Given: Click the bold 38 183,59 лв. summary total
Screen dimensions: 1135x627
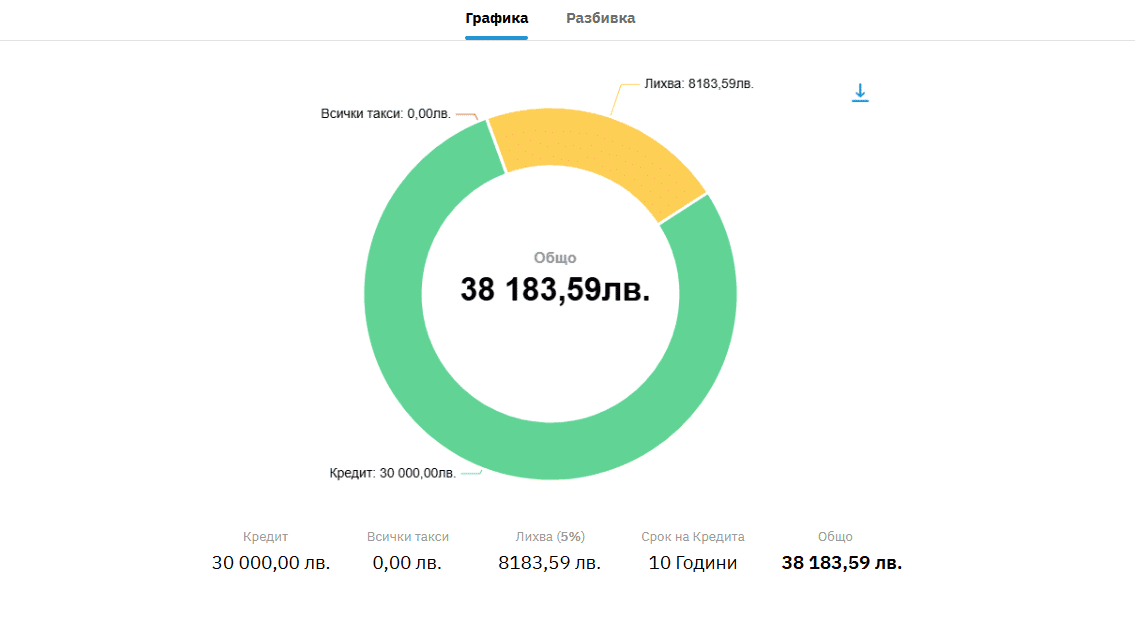Looking at the screenshot, I should tap(841, 563).
